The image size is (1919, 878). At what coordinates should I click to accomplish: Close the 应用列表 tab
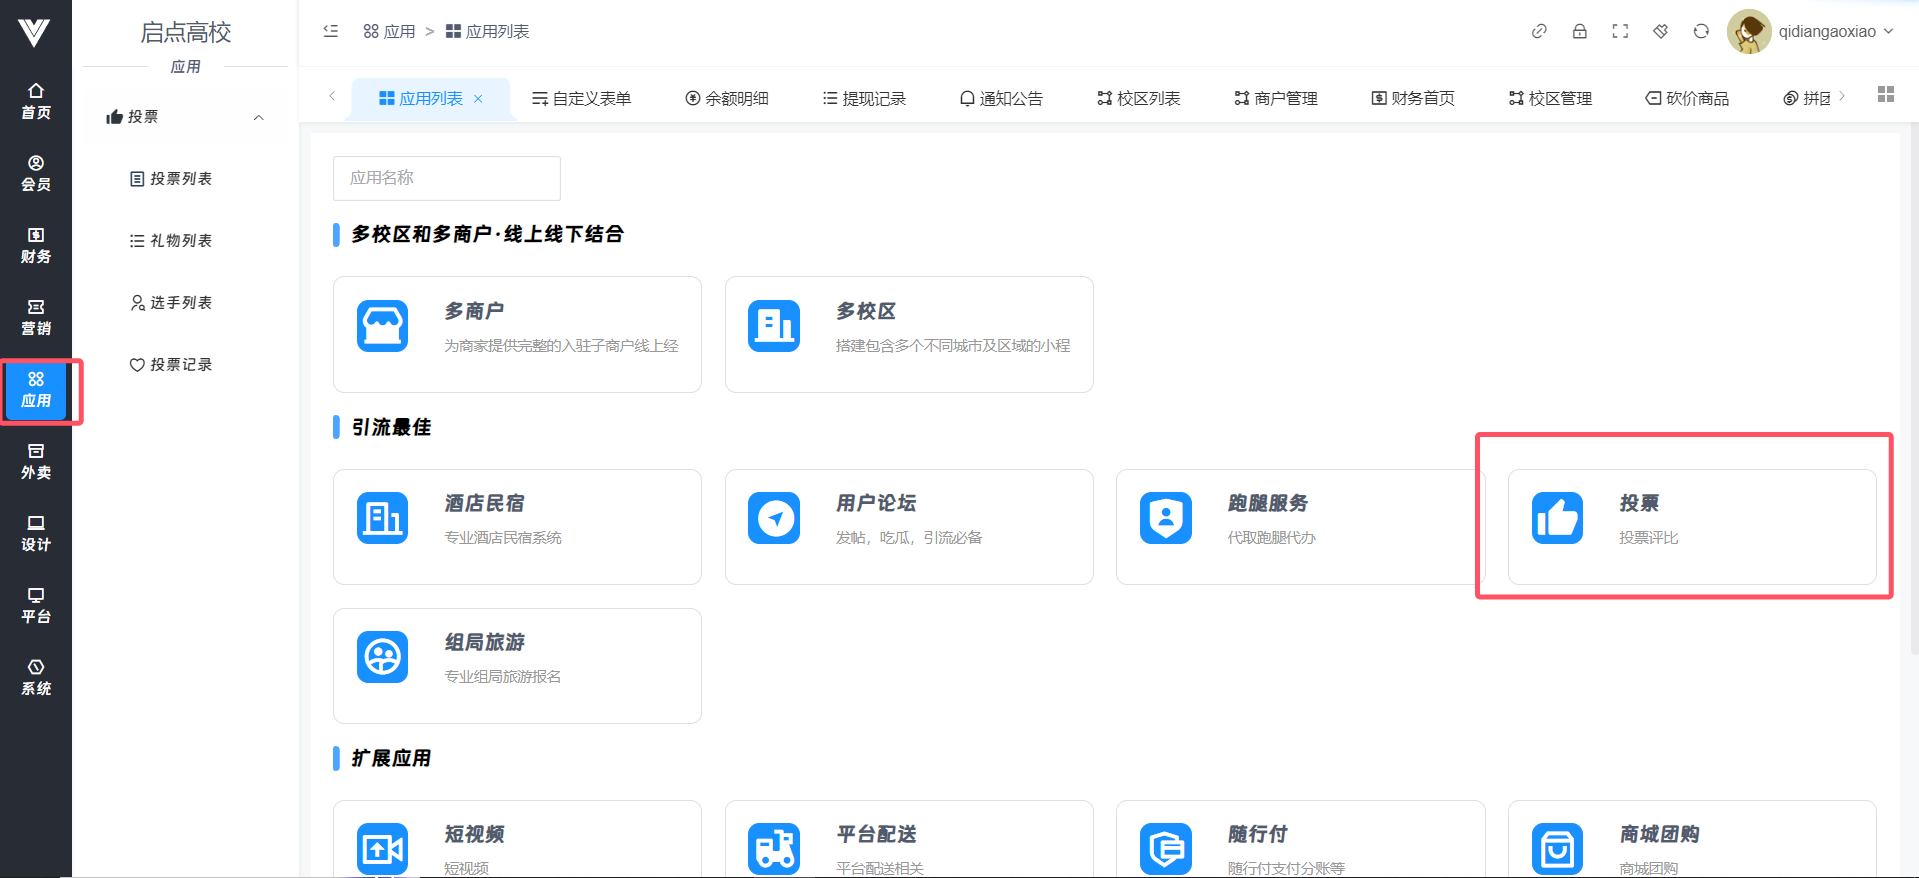pos(478,98)
